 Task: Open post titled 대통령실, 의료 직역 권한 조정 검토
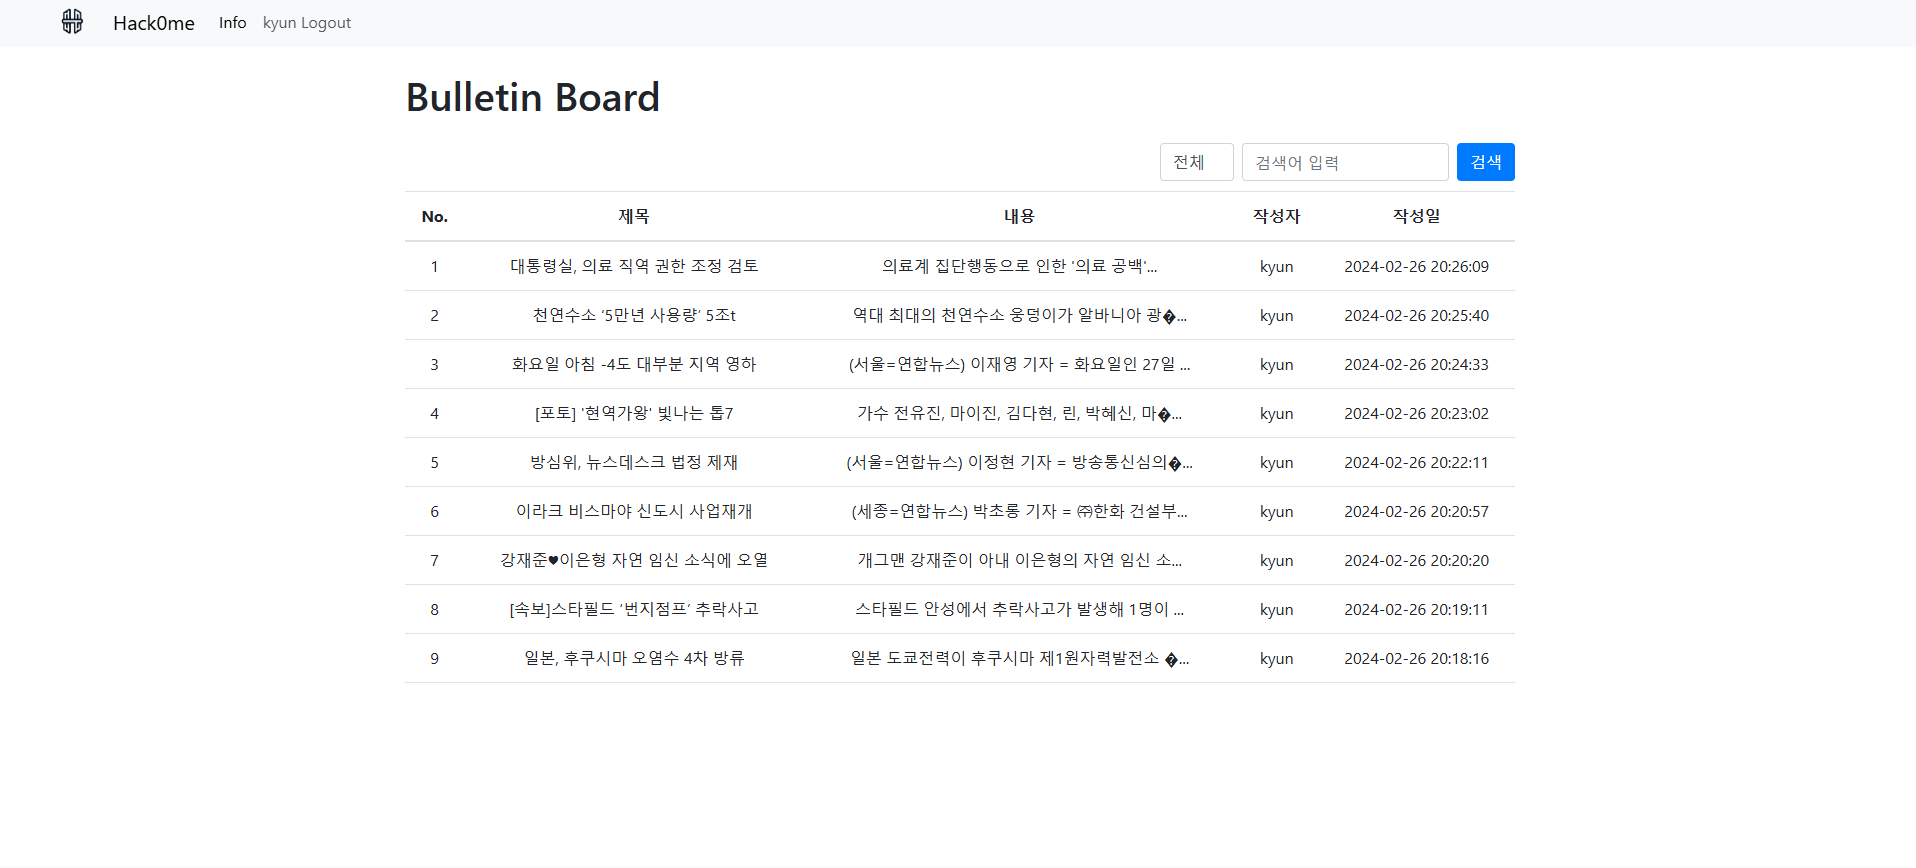click(x=634, y=266)
